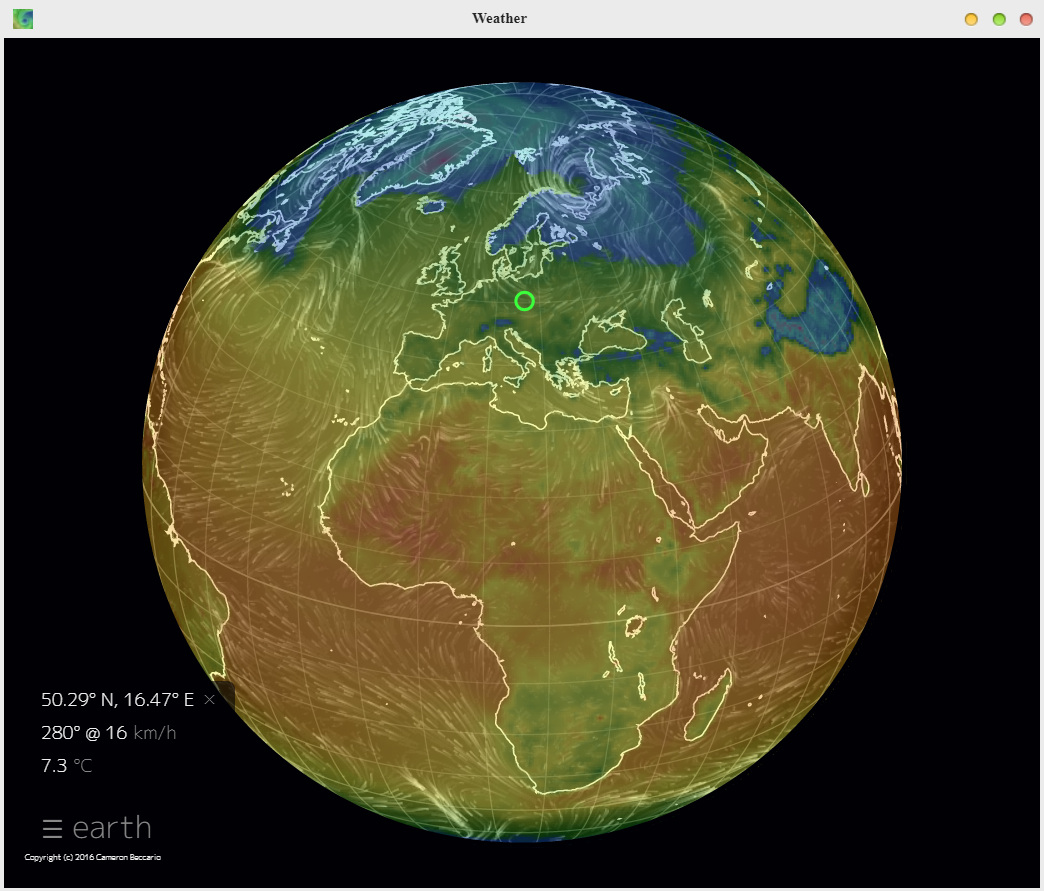Click the green location marker circle
The height and width of the screenshot is (891, 1044).
524,301
